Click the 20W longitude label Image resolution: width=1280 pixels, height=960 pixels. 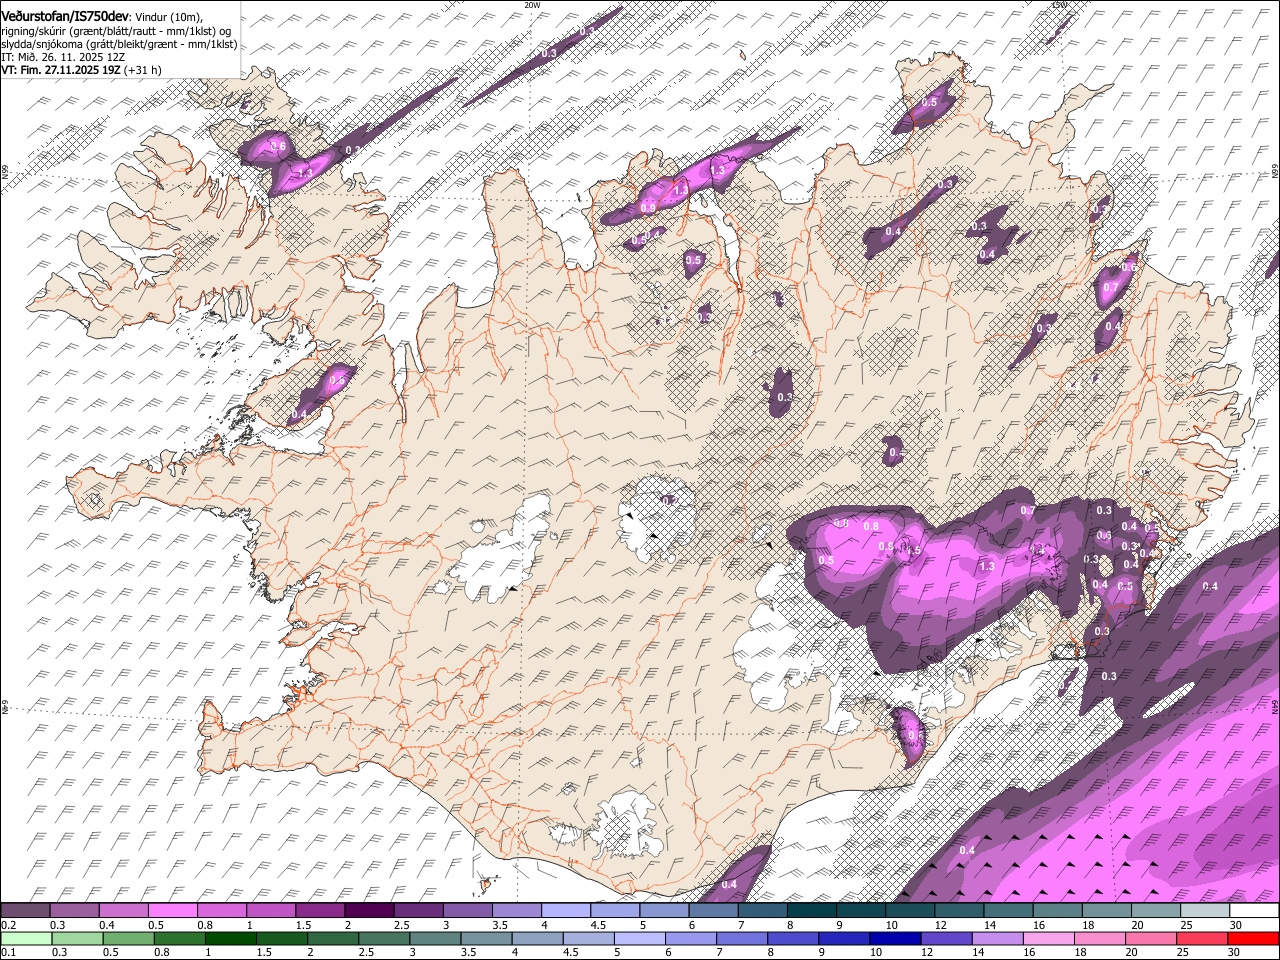531,5
